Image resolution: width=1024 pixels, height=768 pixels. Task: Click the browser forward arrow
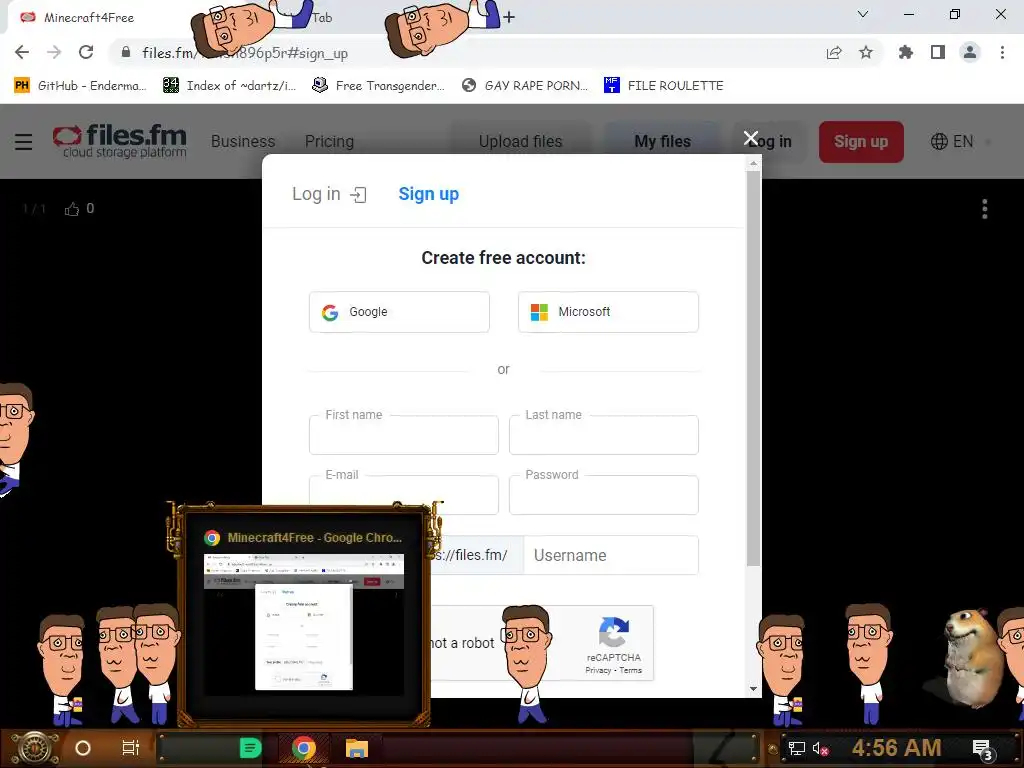point(54,52)
